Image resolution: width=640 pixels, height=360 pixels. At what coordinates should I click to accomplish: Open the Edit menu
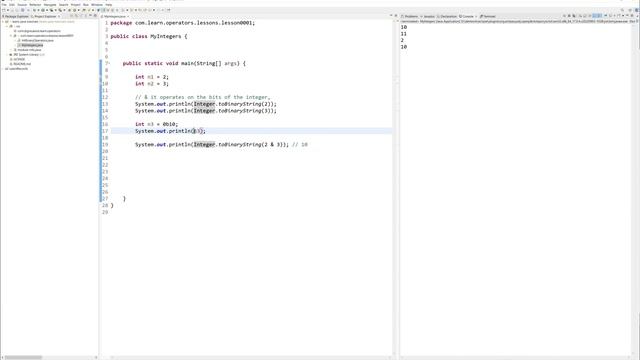point(12,5)
